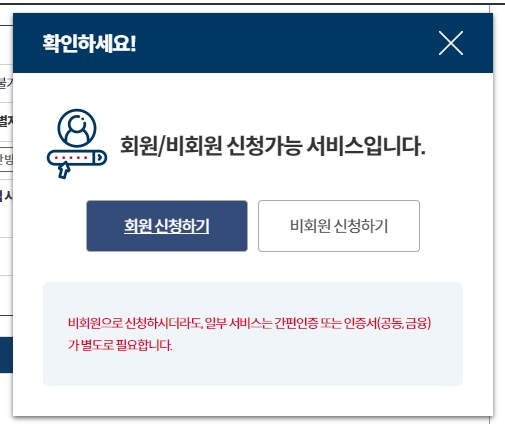The width and height of the screenshot is (505, 424).
Task: Choose 비회원 신청하기 to apply as non-member
Action: click(339, 226)
